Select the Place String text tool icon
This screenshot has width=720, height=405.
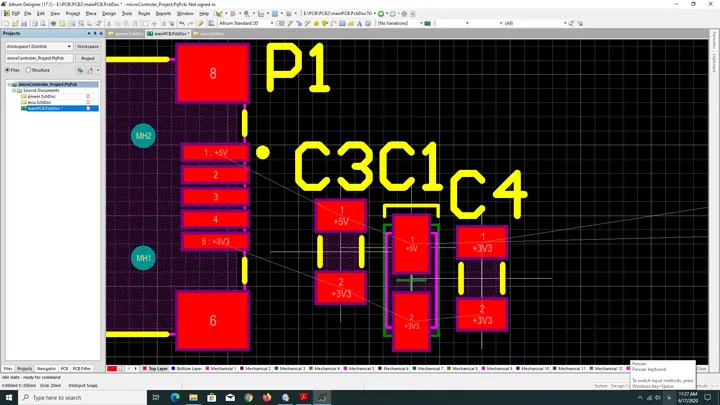click(x=360, y=23)
